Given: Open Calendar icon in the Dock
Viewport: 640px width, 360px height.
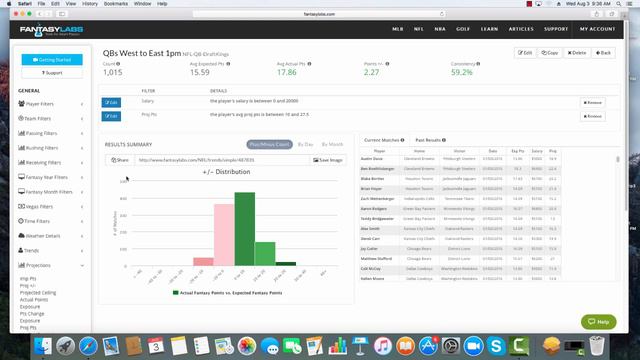Looking at the screenshot, I should [156, 346].
